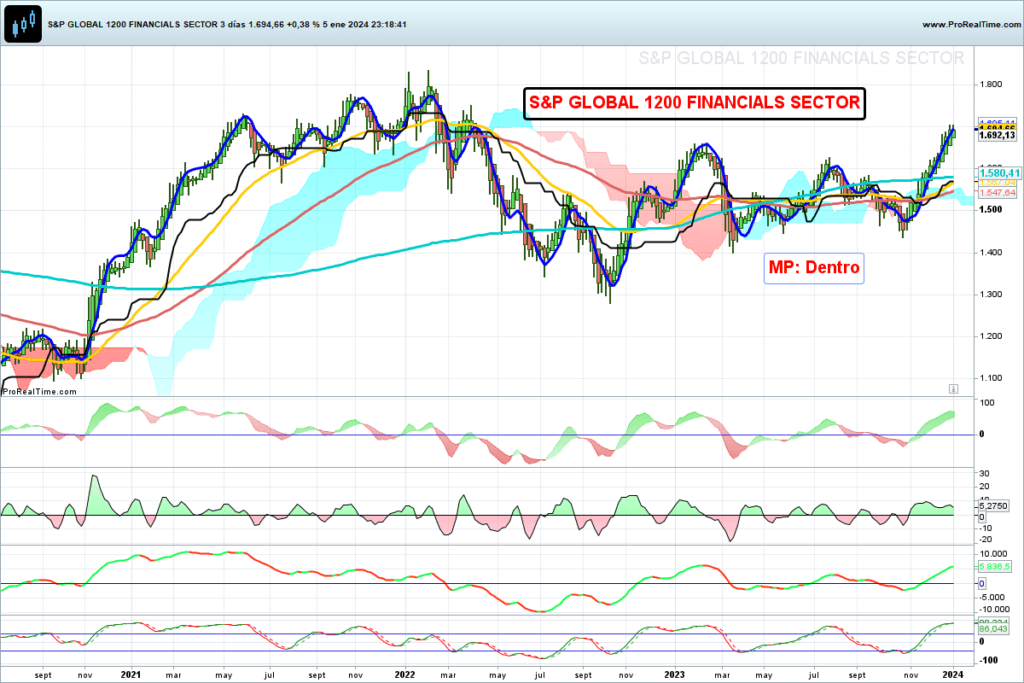Click the black price label 1.692,13
This screenshot has height=683, width=1024.
997,135
